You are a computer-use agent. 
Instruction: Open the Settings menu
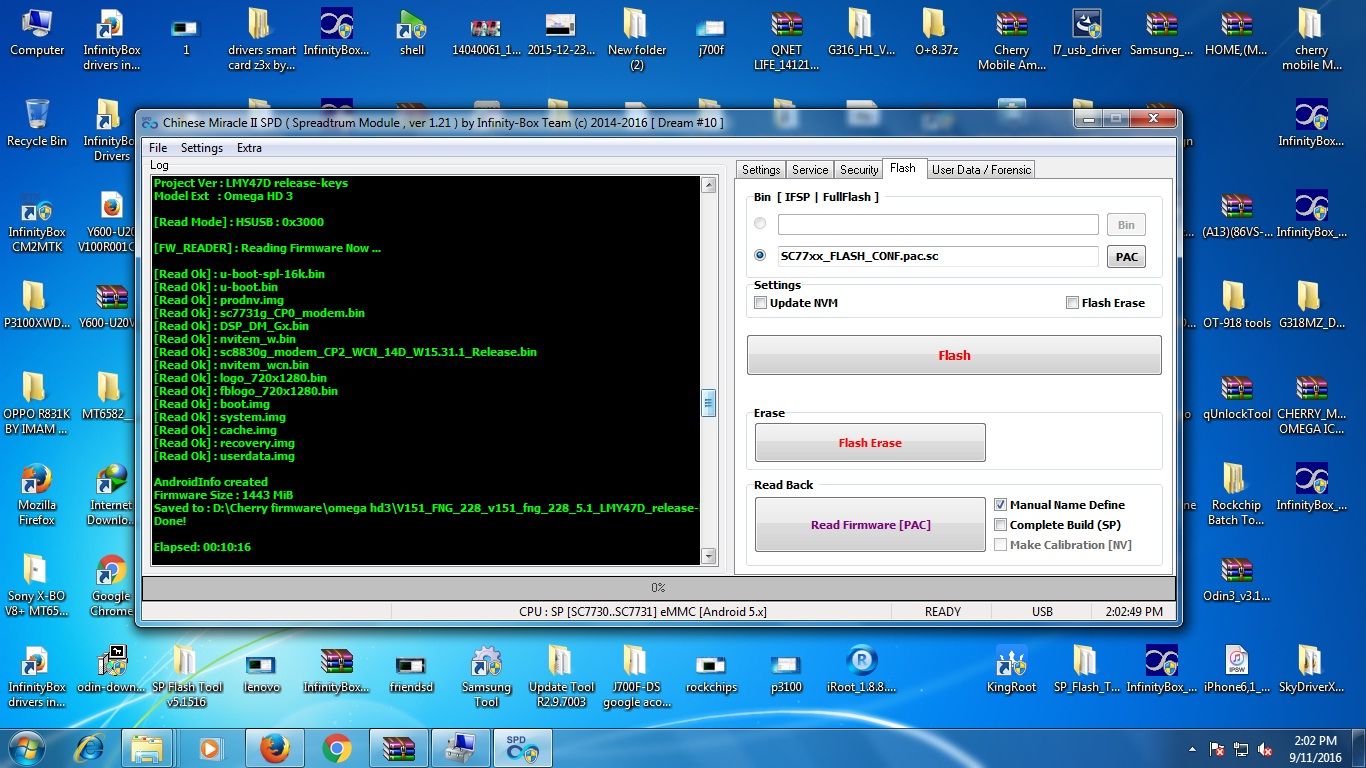pyautogui.click(x=201, y=148)
